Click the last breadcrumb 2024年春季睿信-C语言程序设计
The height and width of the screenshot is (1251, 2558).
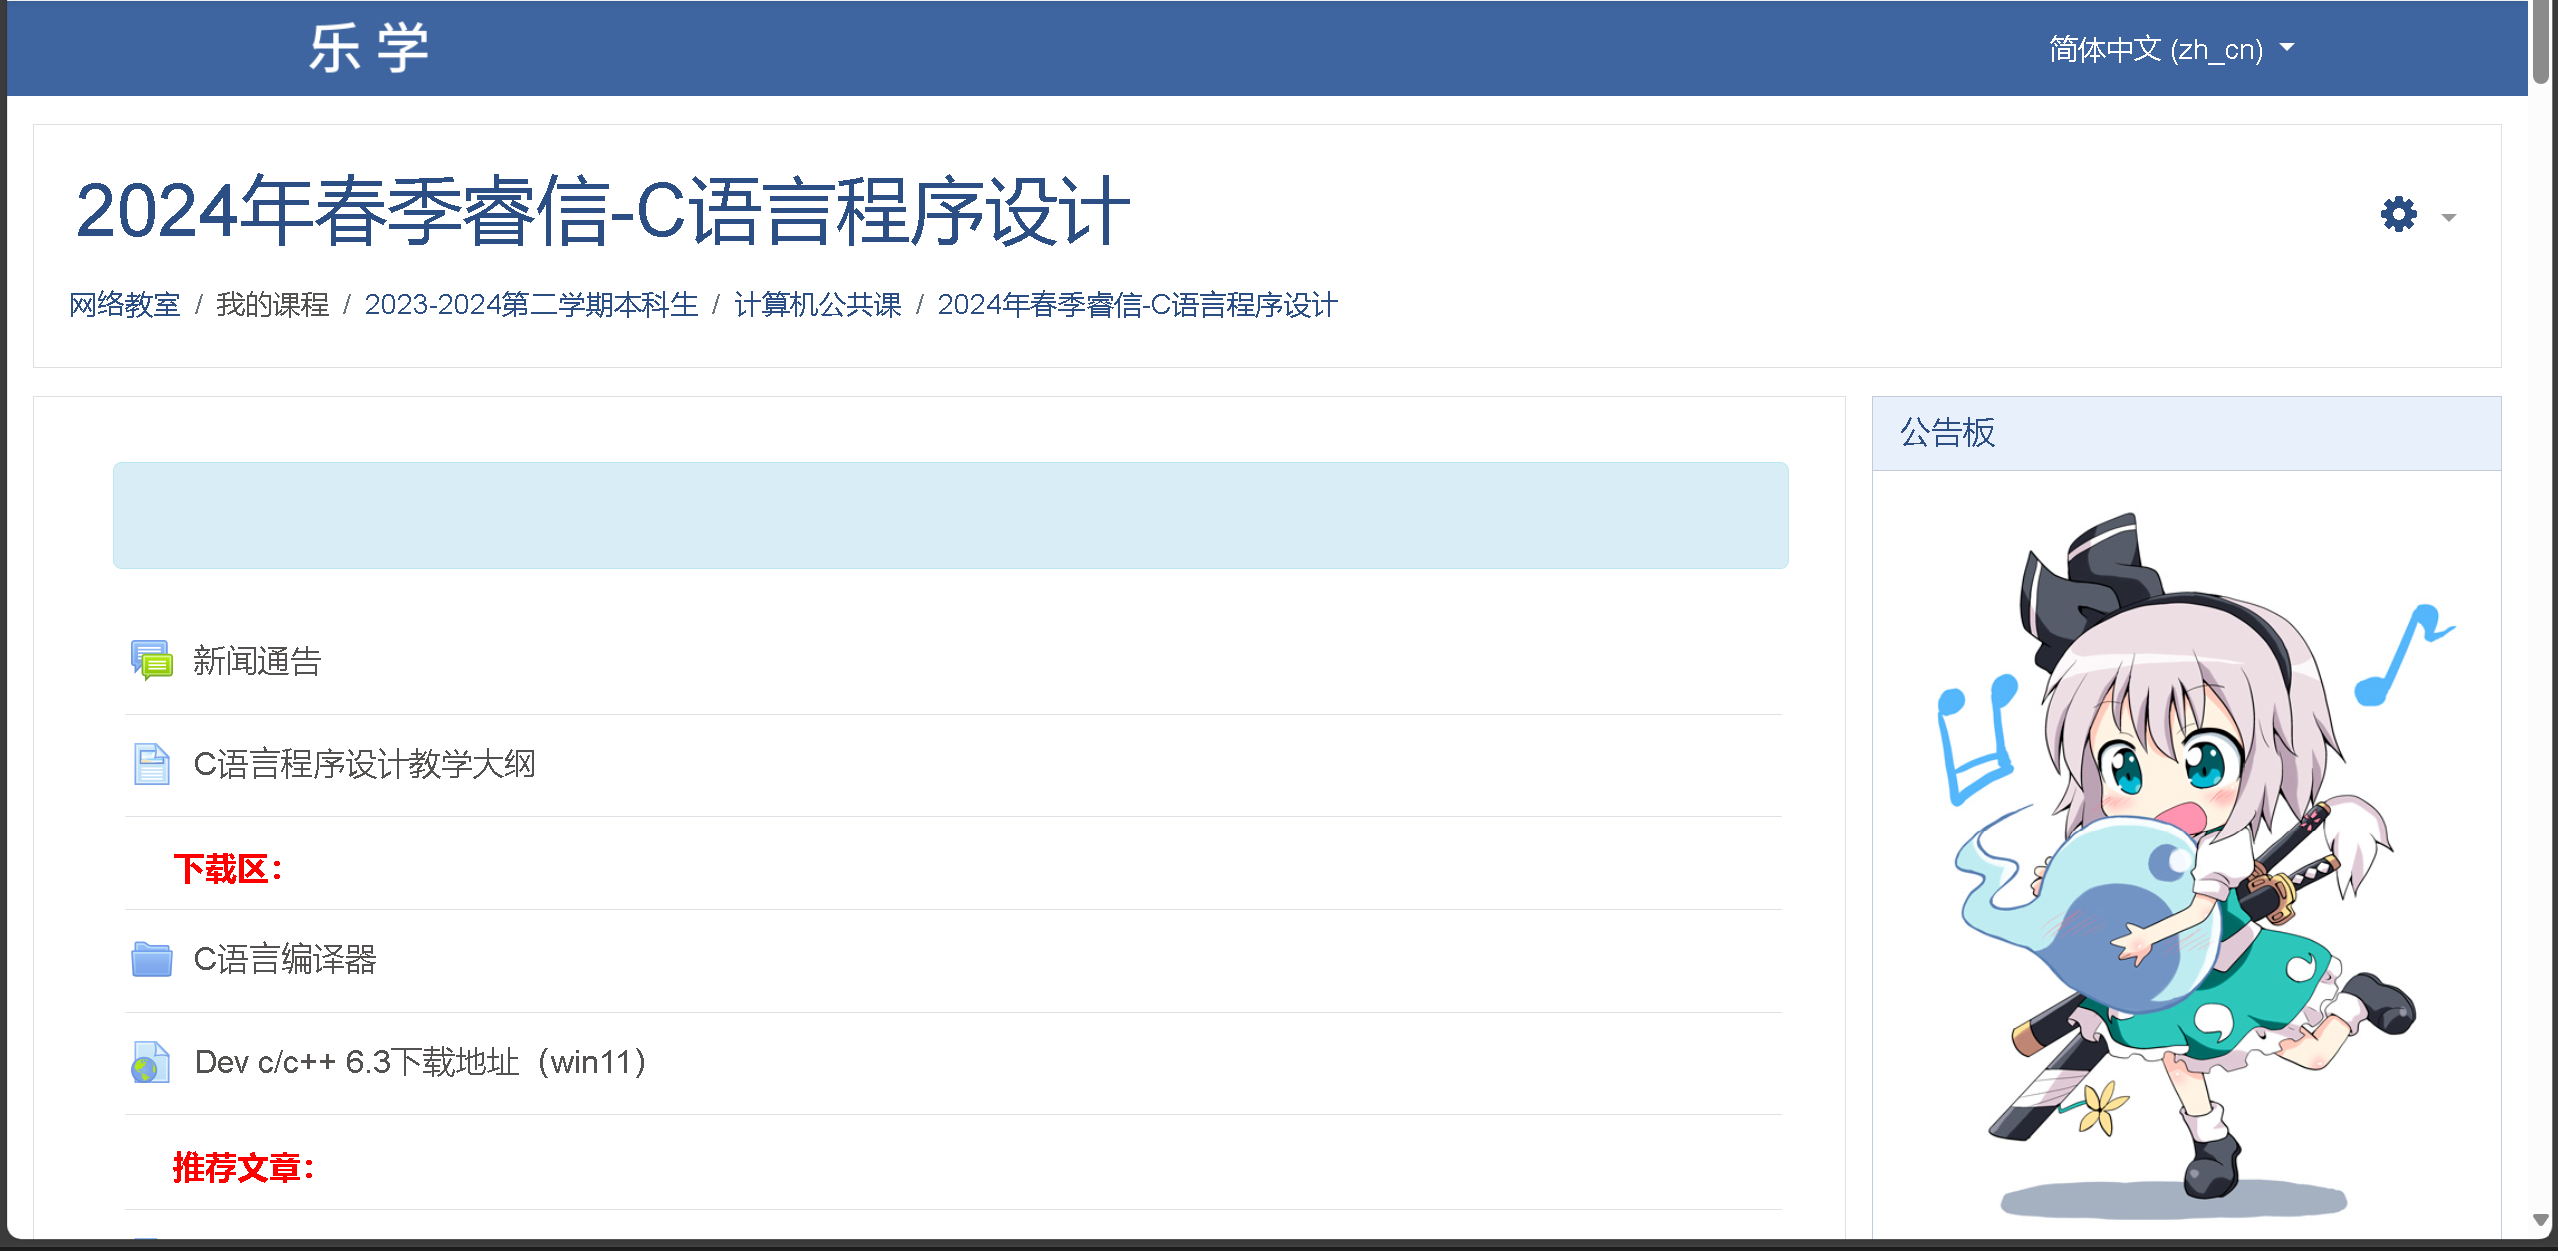1137,304
